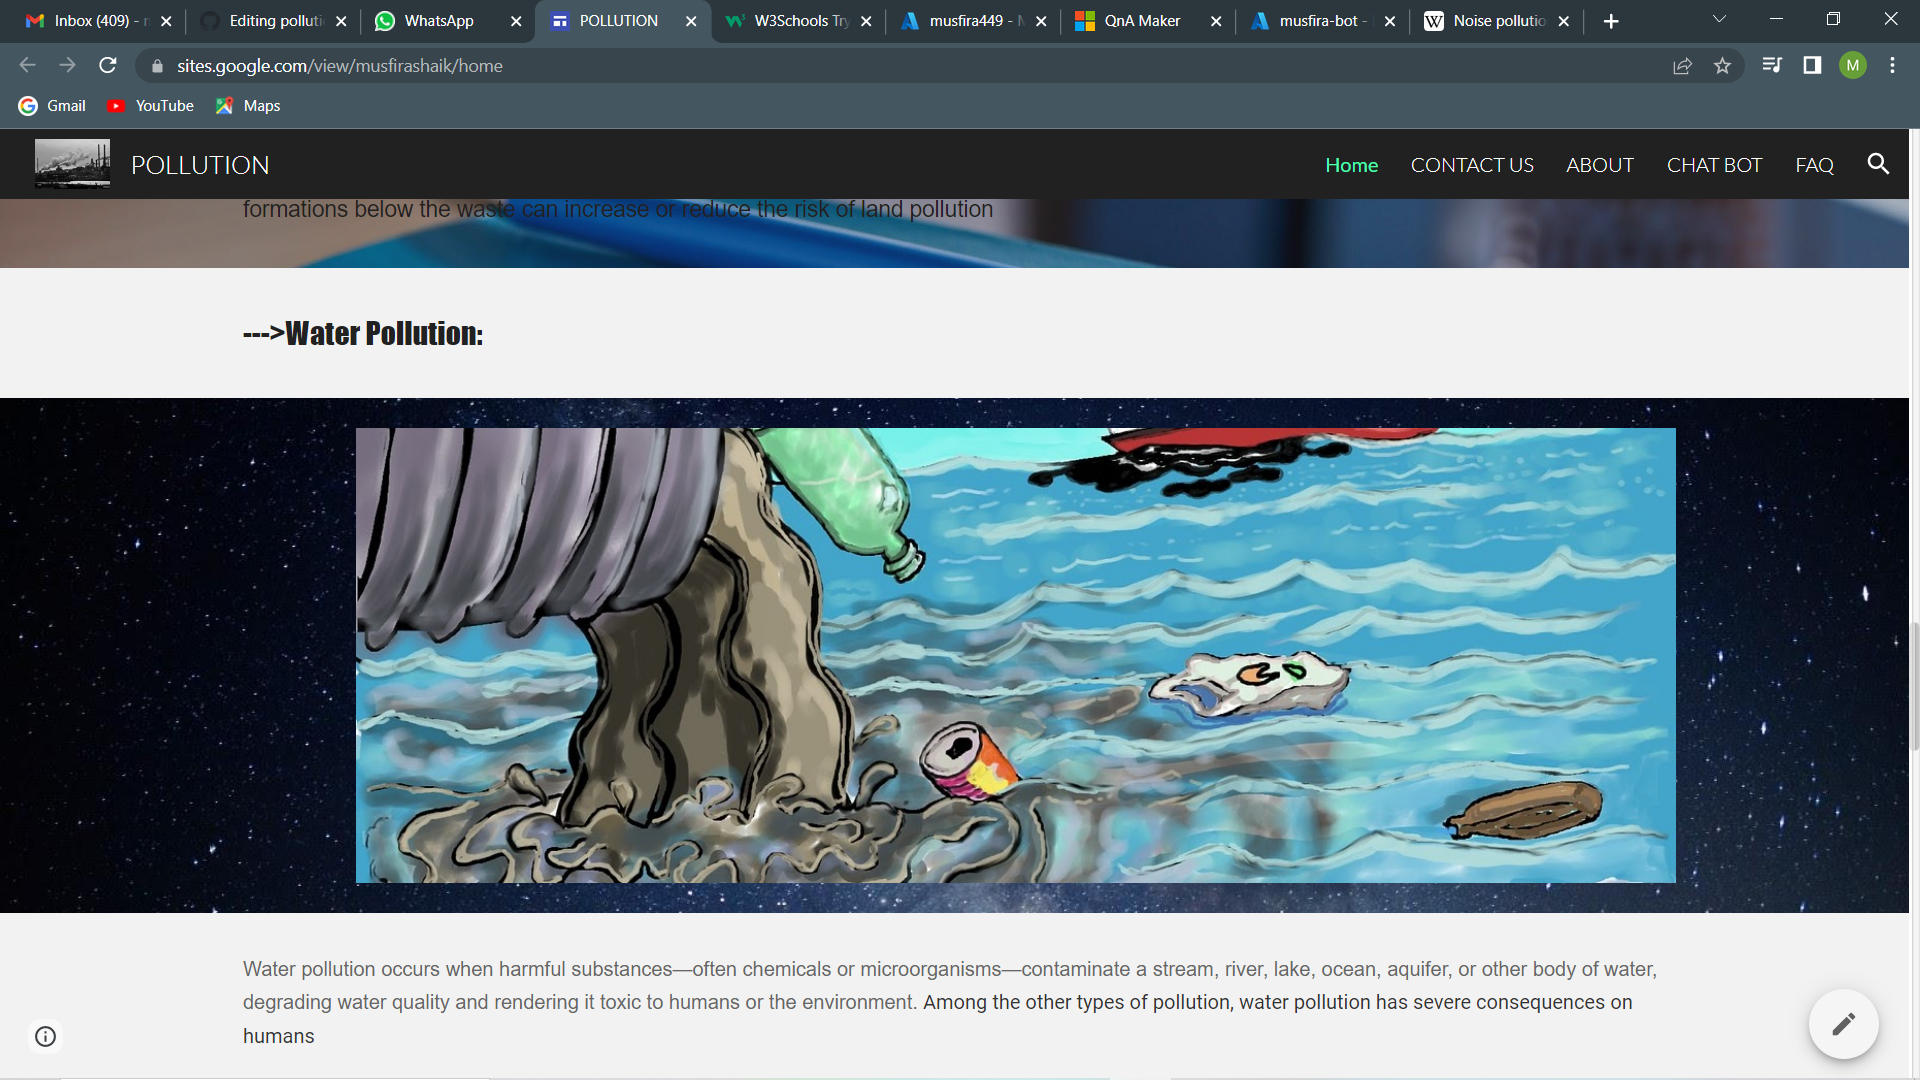Open Chrome's three-dot menu
This screenshot has width=1920, height=1080.
click(1892, 65)
